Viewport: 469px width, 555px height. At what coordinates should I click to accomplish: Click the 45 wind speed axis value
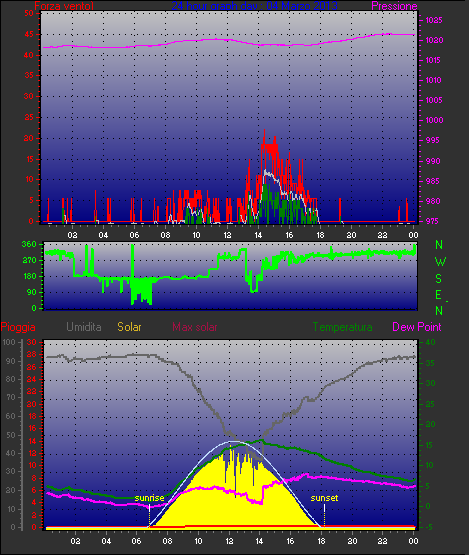tap(29, 34)
